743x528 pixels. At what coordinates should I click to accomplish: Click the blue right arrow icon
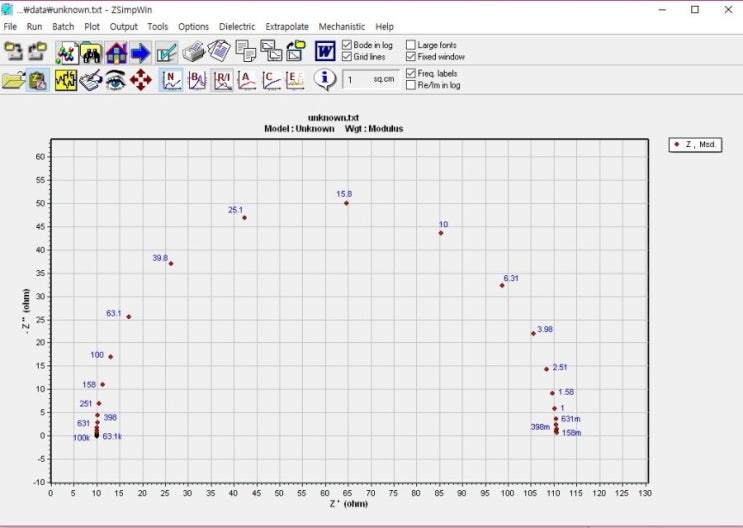[140, 51]
